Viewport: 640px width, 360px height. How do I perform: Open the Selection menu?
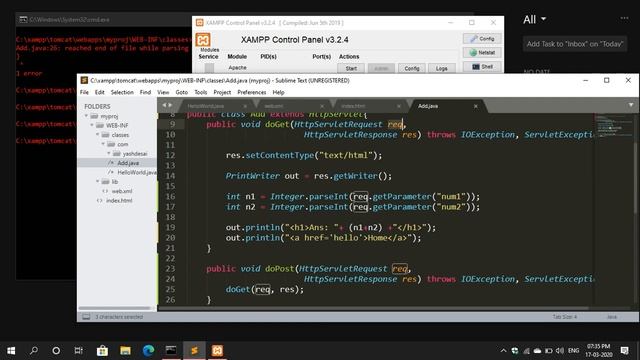(122, 92)
